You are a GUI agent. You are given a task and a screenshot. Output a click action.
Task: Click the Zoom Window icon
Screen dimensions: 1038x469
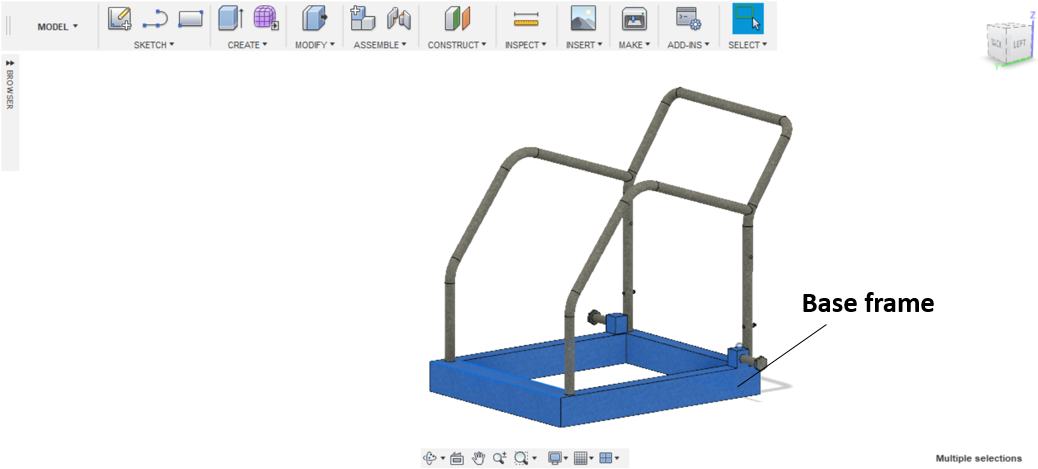coord(520,458)
